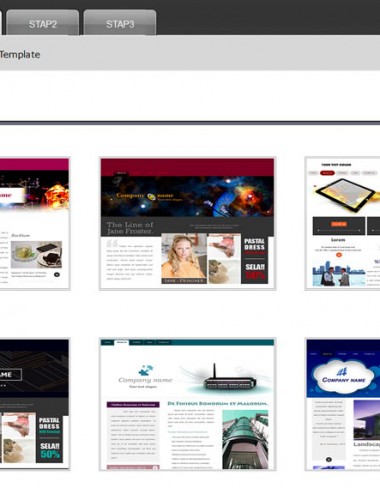This screenshot has height=488, width=380.
Task: Switch to the STAP2 tab
Action: [x=43, y=23]
